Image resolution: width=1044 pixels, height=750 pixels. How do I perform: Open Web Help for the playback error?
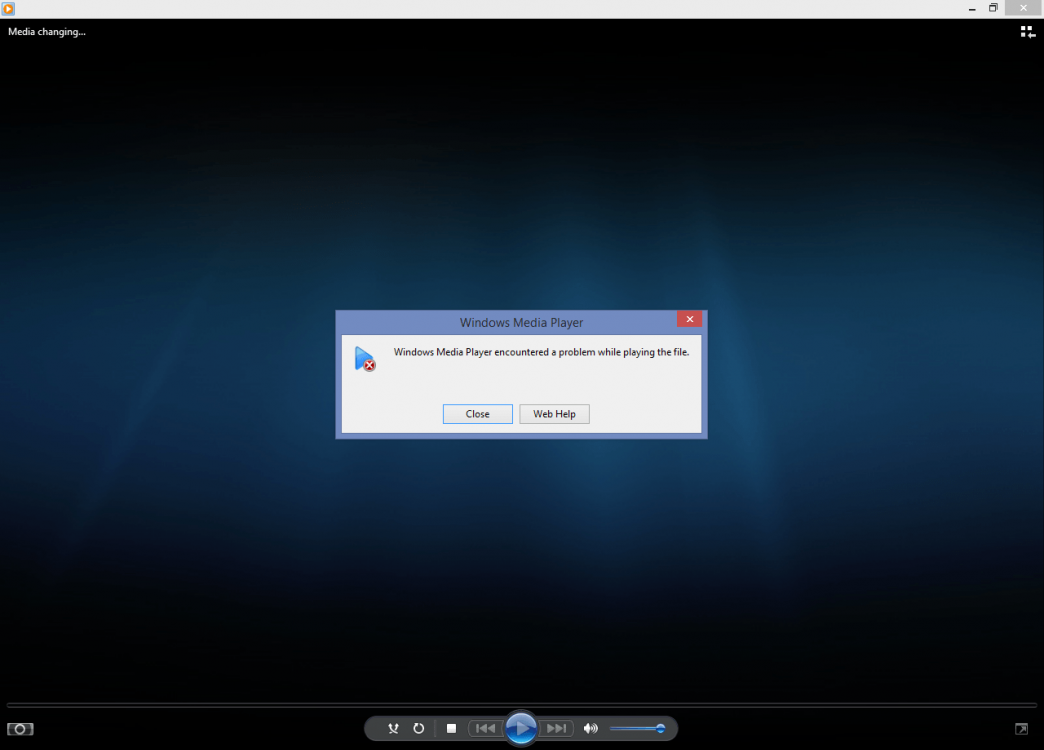[x=554, y=413]
